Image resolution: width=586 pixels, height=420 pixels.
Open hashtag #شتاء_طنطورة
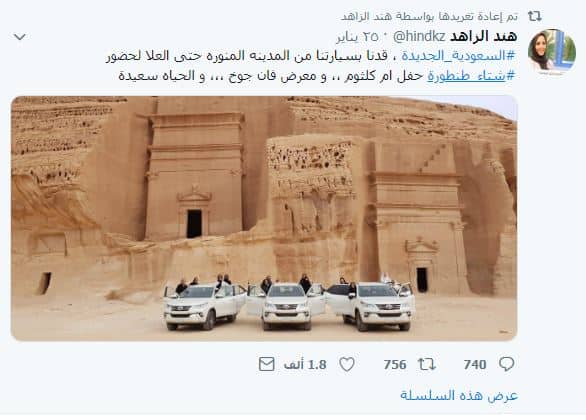(471, 76)
